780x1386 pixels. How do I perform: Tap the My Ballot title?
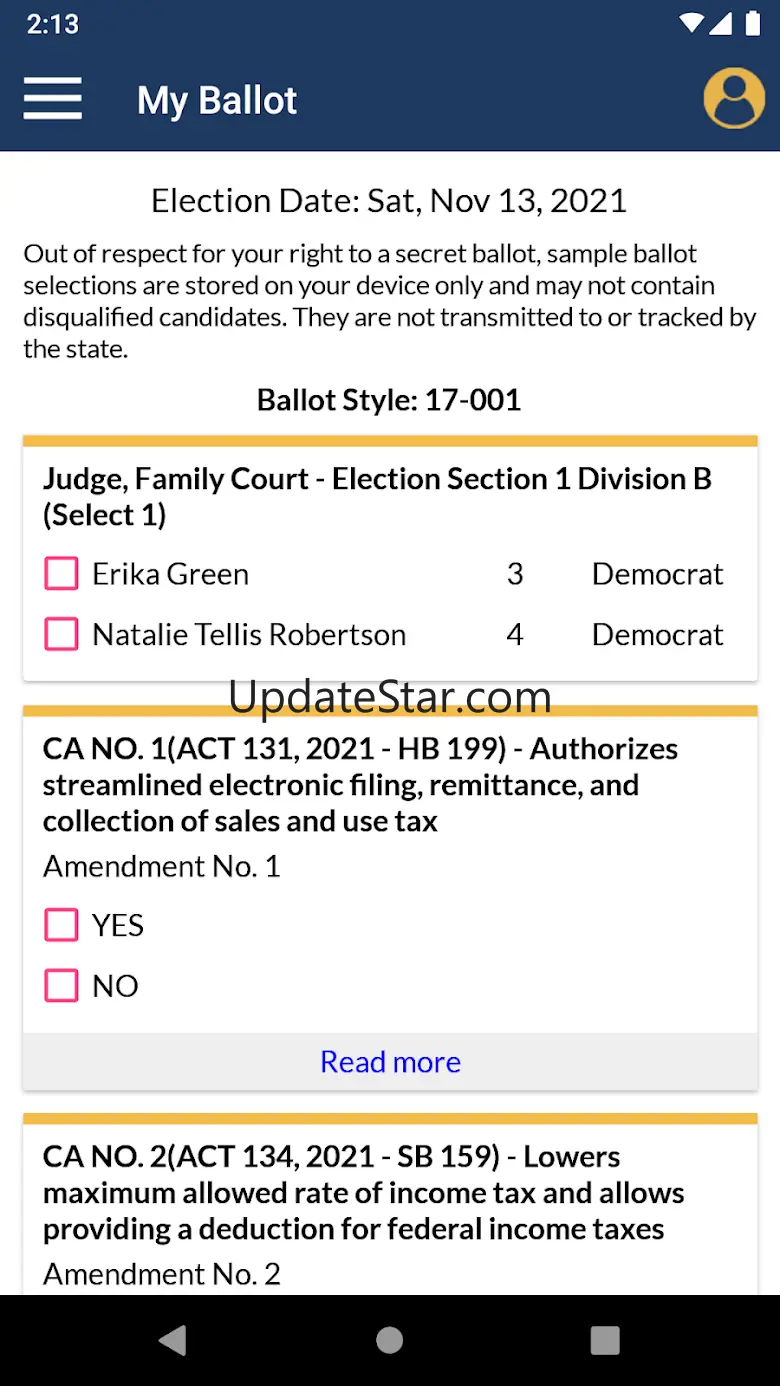tap(217, 100)
